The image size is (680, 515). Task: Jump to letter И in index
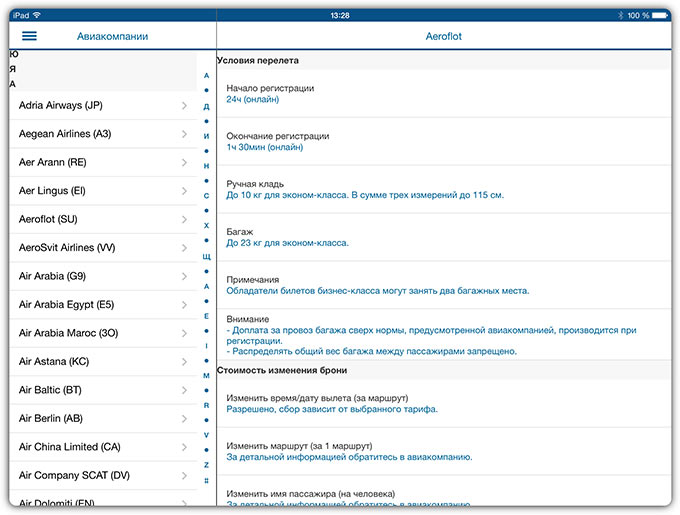click(206, 136)
